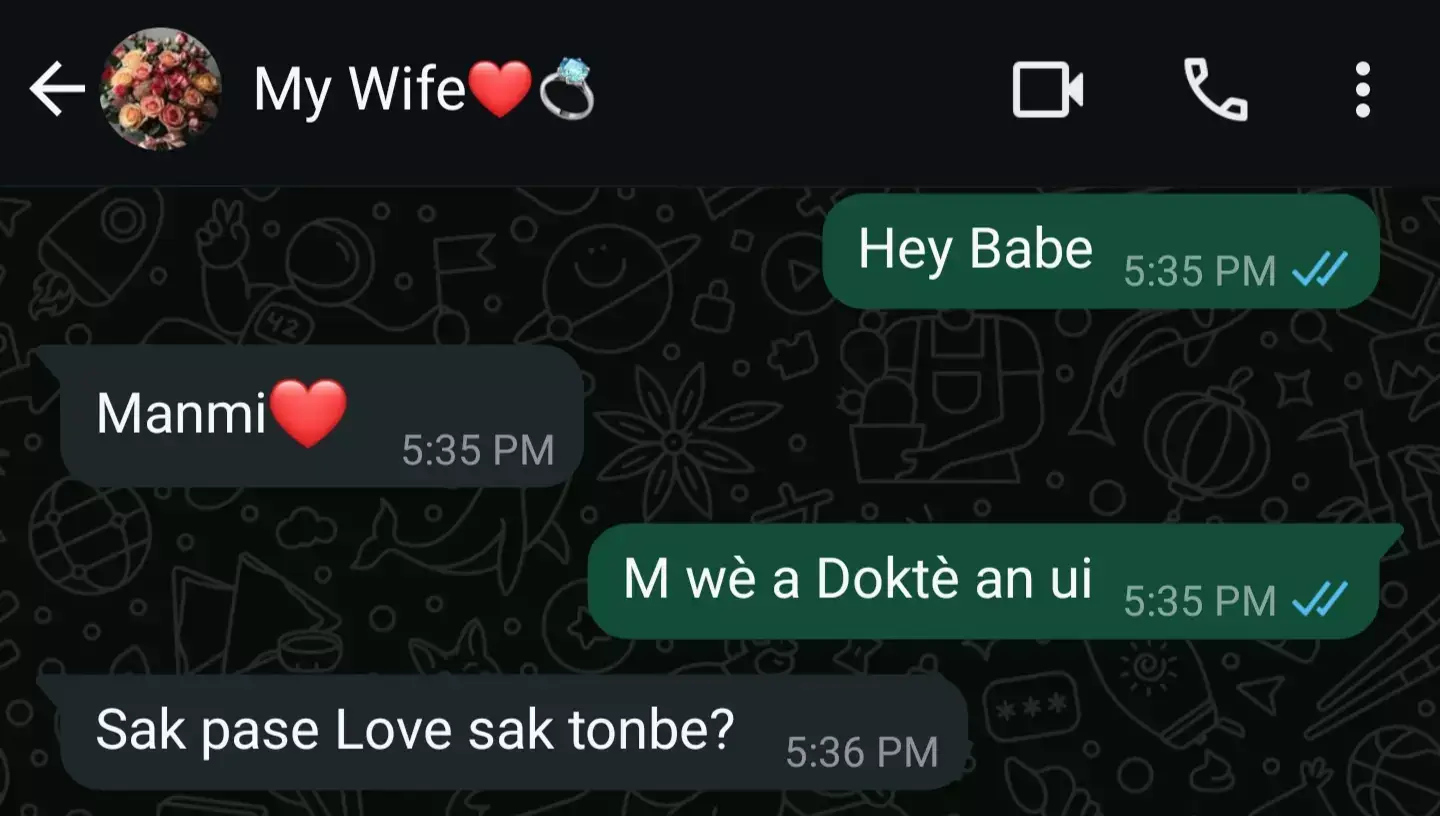Open the flower bouquet profile picture

160,90
